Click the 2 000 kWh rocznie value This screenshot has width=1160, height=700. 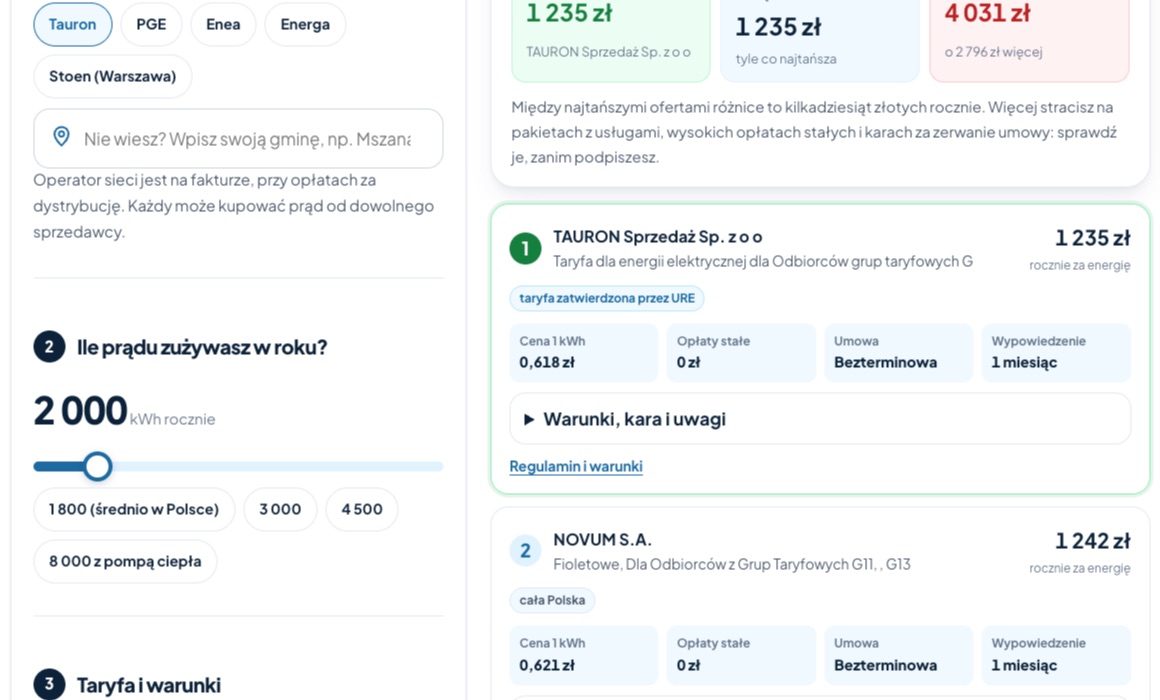click(x=124, y=411)
